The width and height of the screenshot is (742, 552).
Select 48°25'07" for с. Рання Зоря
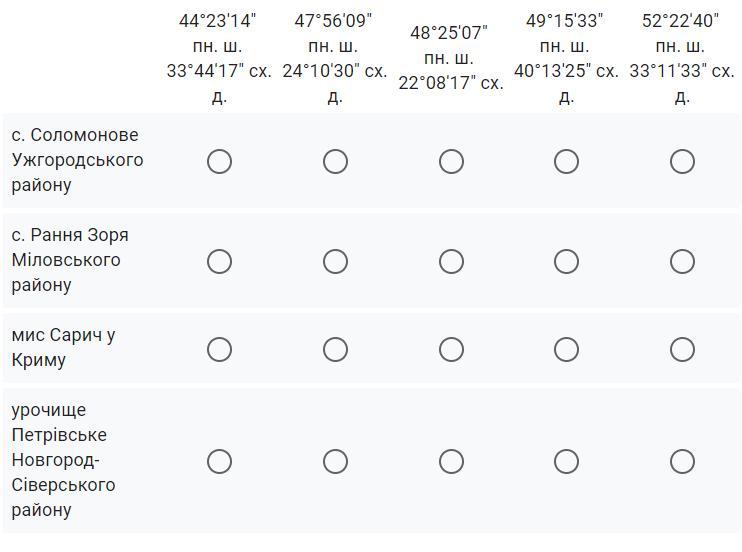pyautogui.click(x=451, y=261)
